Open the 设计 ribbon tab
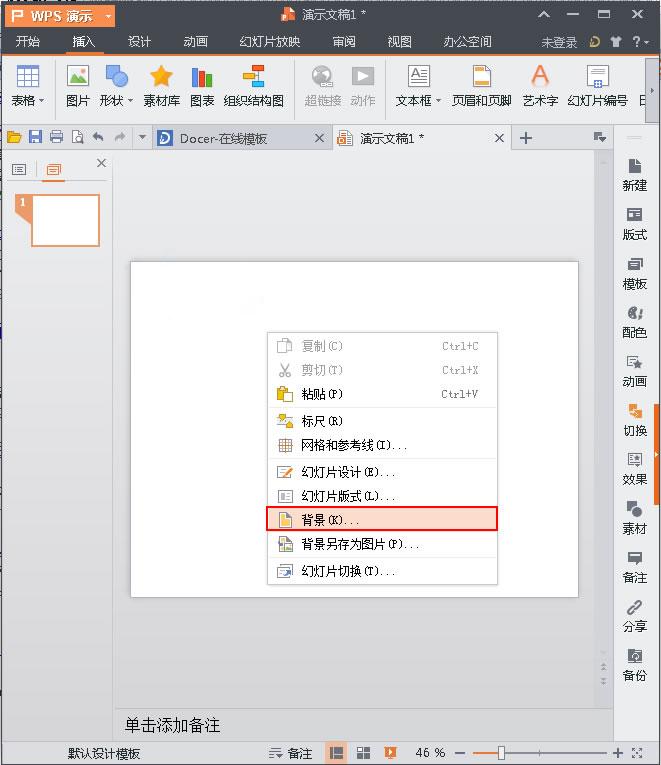Image resolution: width=661 pixels, height=765 pixels. 140,41
